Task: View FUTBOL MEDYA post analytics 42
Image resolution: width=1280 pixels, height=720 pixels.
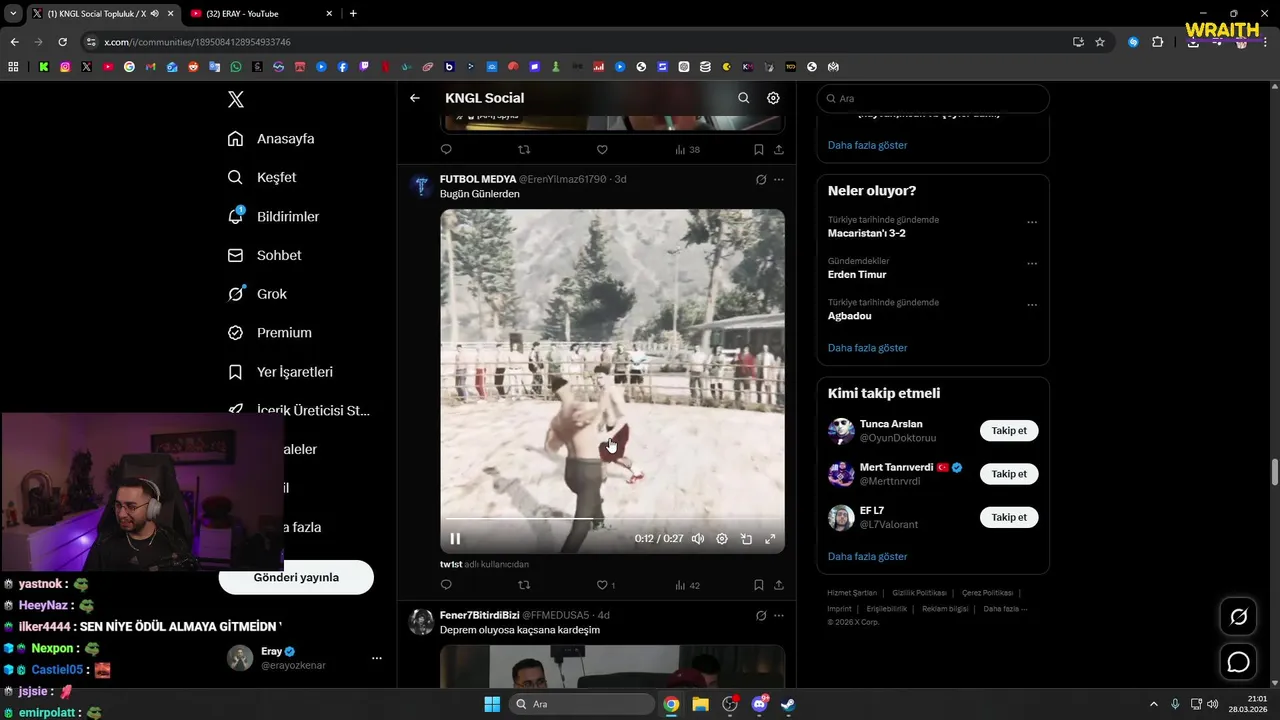Action: coord(687,585)
